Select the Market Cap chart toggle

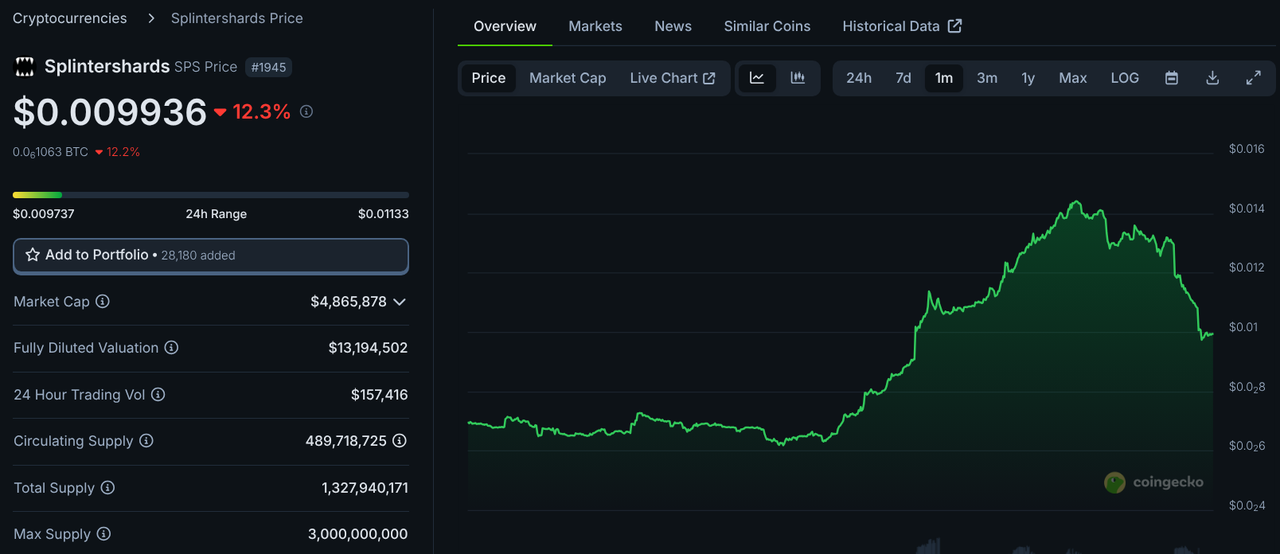click(x=568, y=78)
